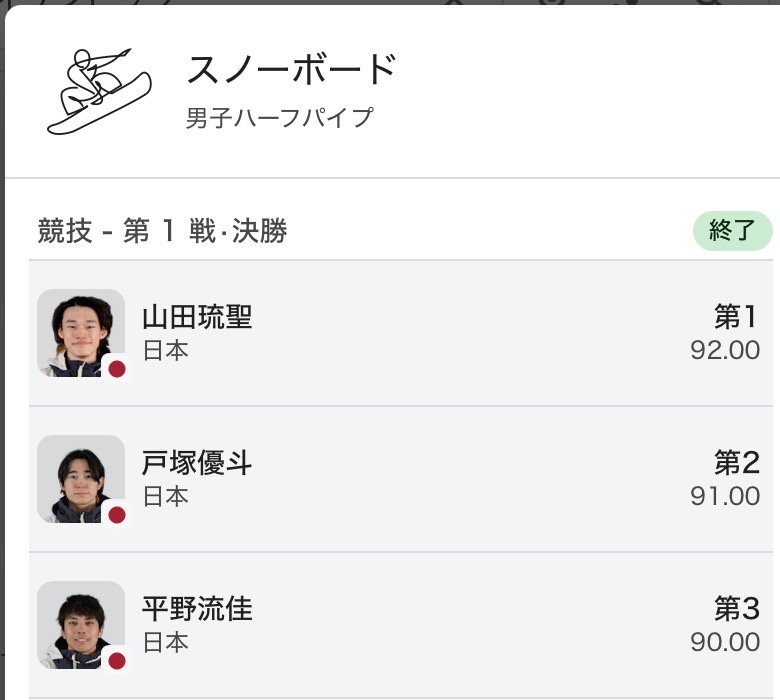Click the green 終了 status badge
Screen dimensions: 780x700
(x=732, y=231)
